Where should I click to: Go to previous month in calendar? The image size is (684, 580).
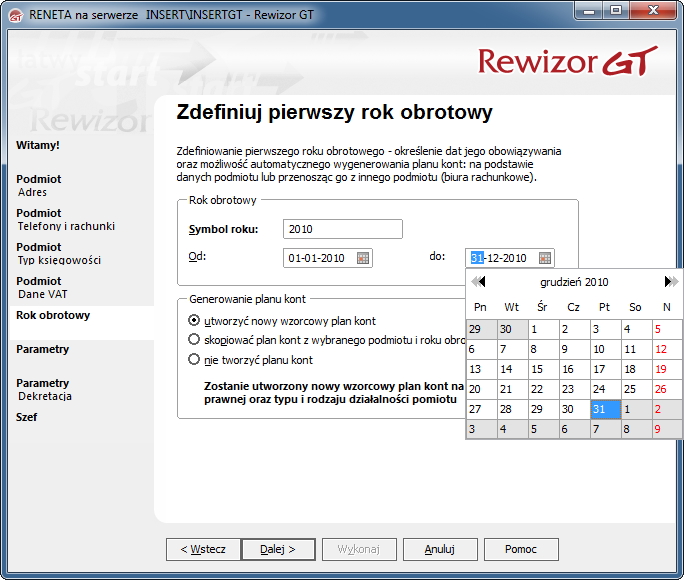coord(478,282)
